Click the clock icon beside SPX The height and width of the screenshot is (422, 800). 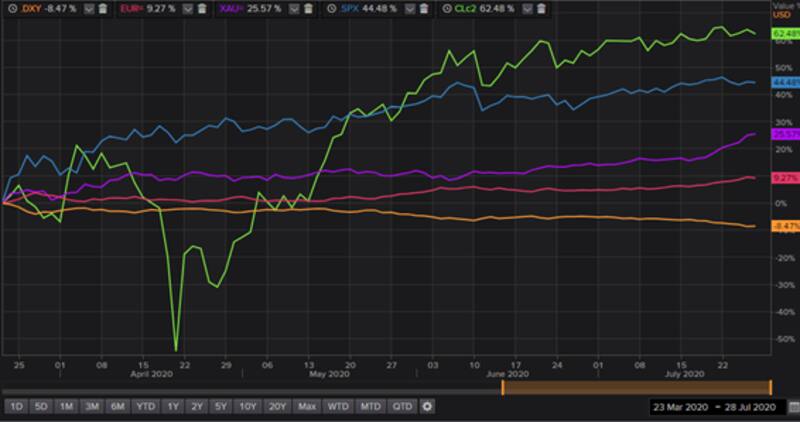coord(331,8)
